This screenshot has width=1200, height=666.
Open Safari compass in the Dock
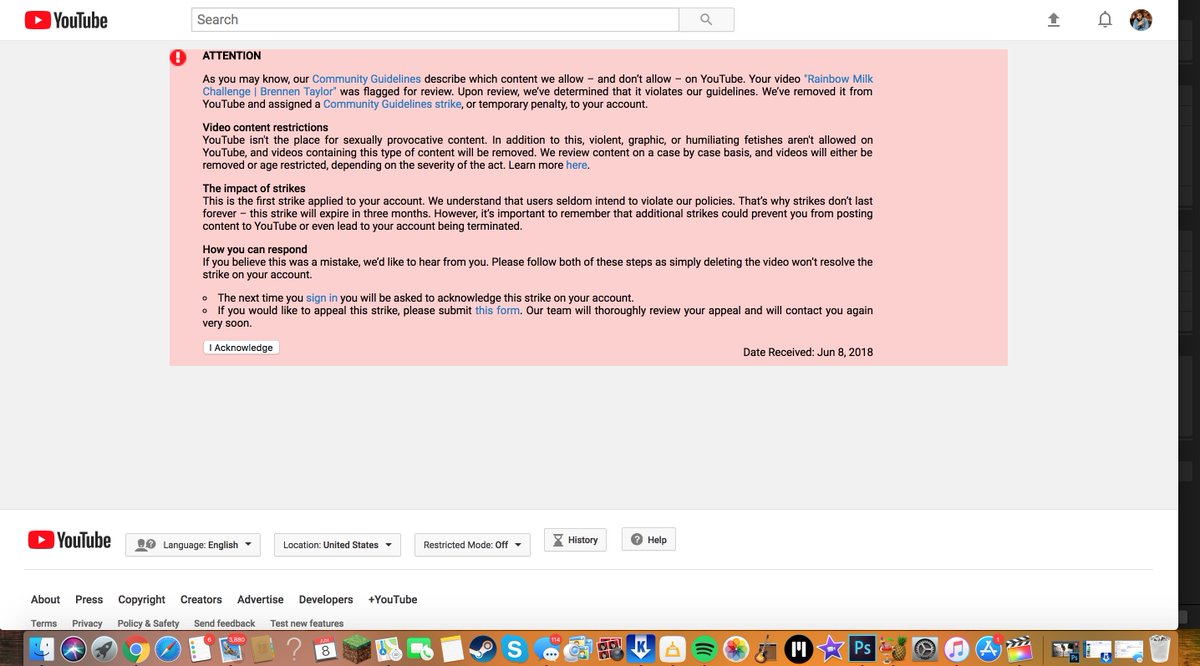point(168,649)
